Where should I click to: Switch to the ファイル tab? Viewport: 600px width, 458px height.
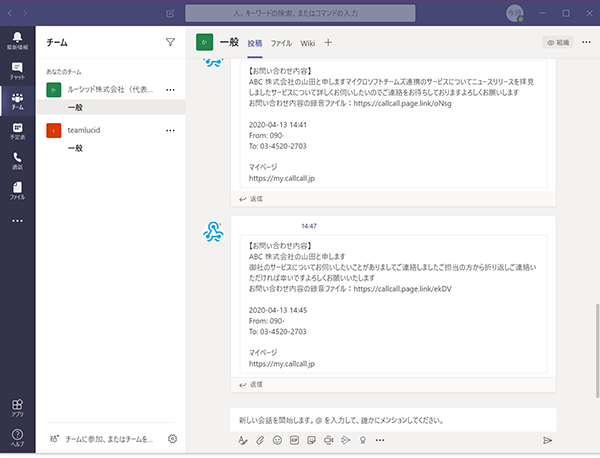[281, 43]
